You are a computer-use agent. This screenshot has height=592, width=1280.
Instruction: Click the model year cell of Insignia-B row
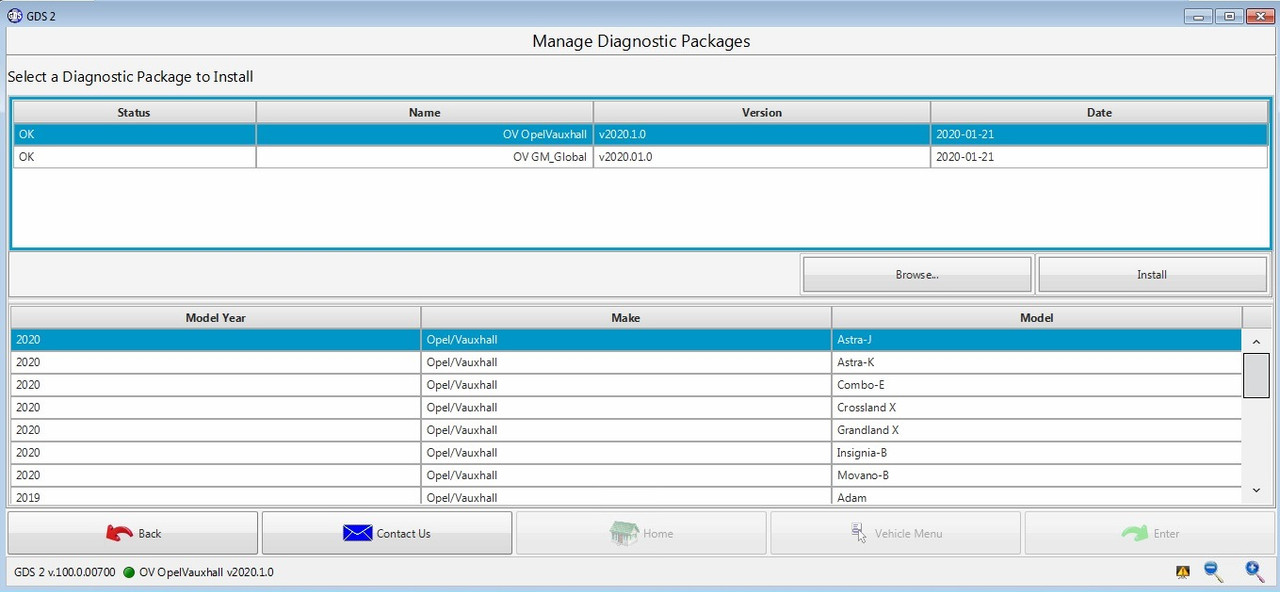pos(216,452)
